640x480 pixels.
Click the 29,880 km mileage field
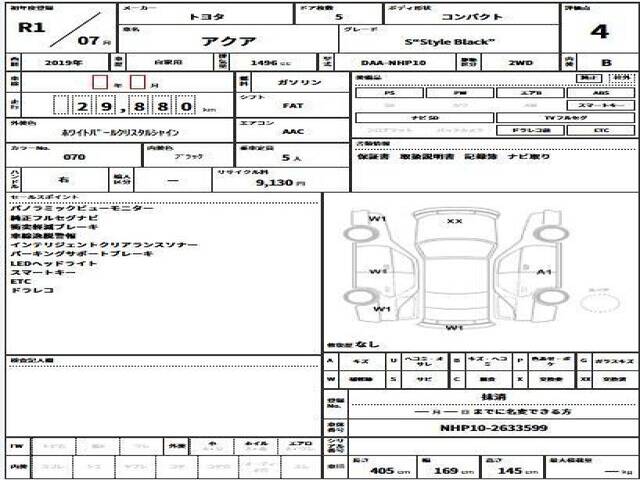130,105
